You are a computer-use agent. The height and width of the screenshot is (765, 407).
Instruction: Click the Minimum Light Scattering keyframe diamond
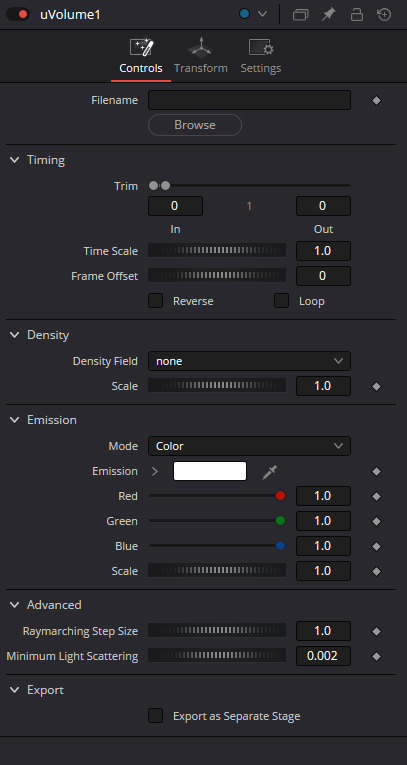pyautogui.click(x=376, y=656)
